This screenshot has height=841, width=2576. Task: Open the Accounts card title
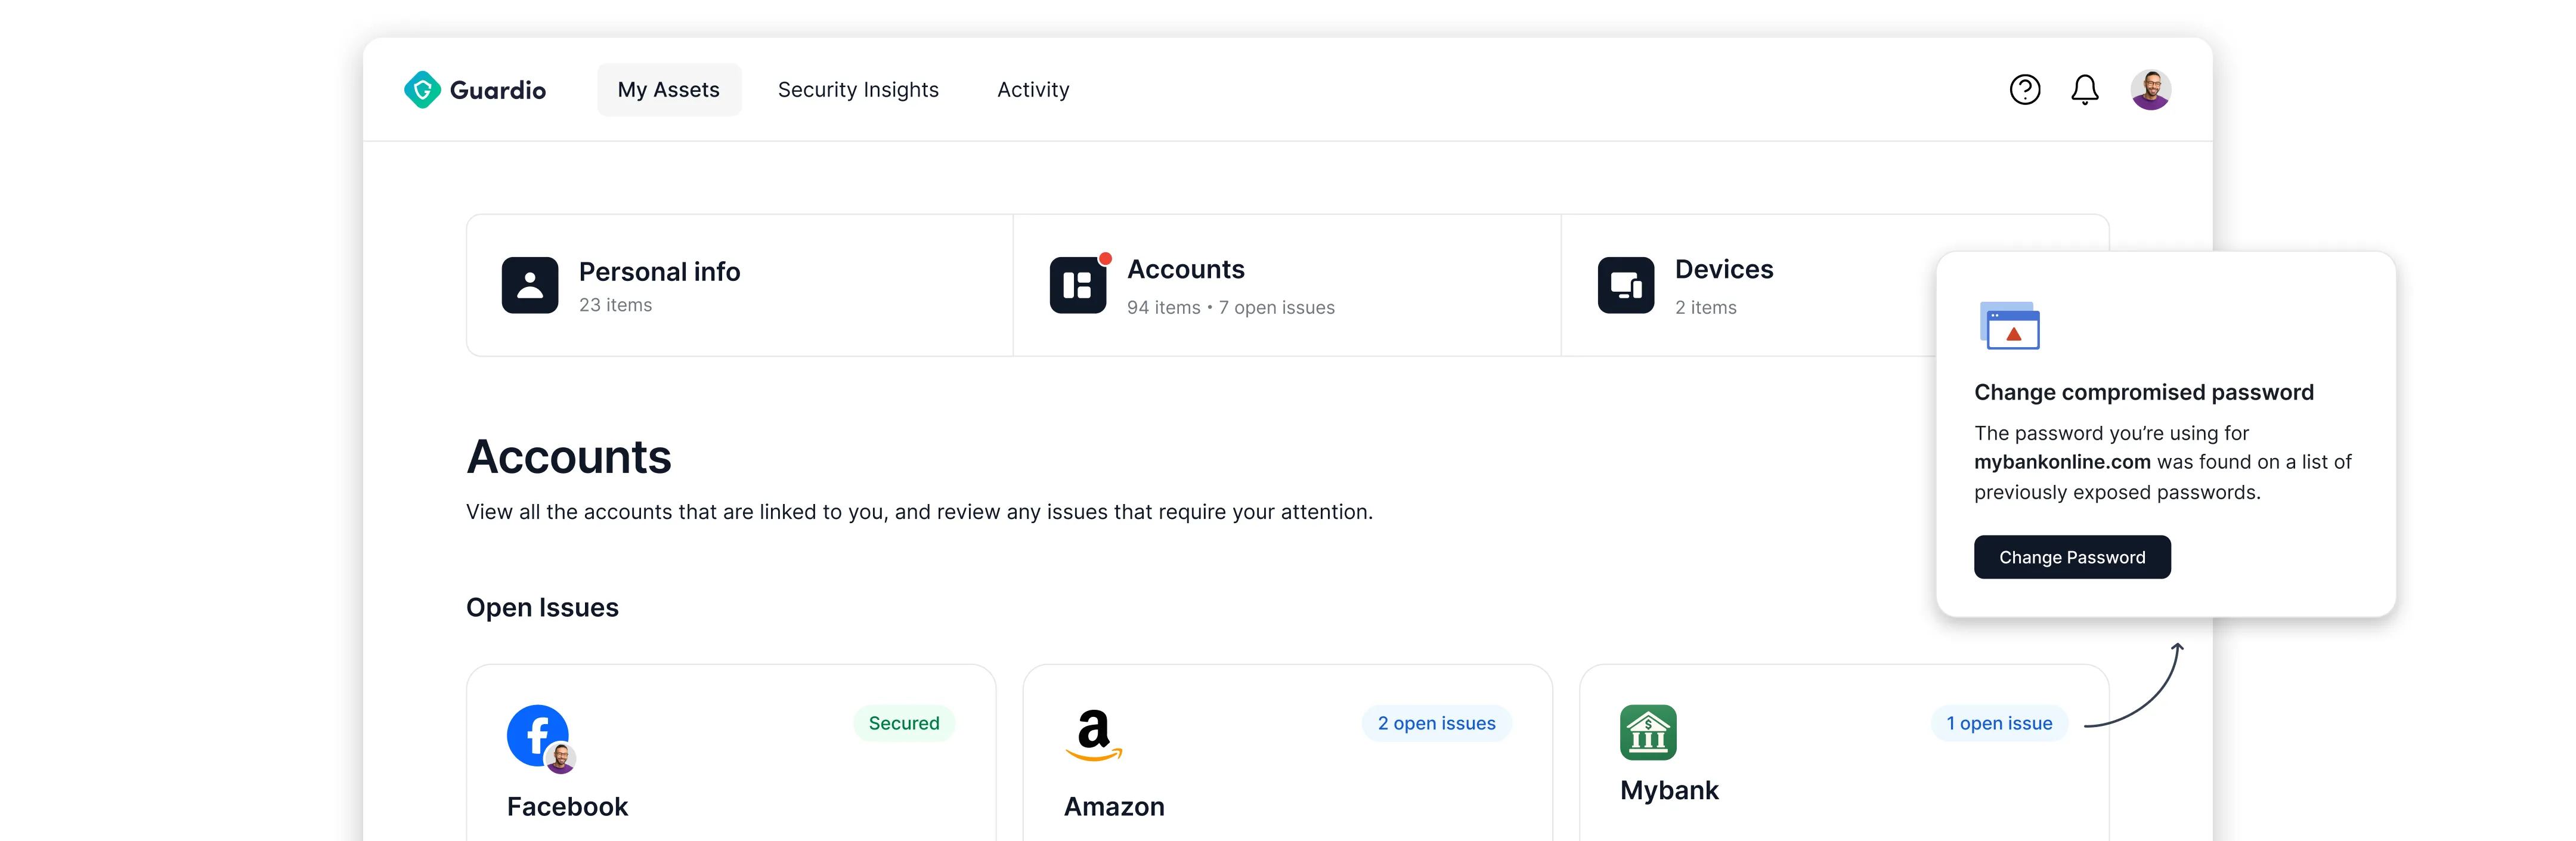1186,269
